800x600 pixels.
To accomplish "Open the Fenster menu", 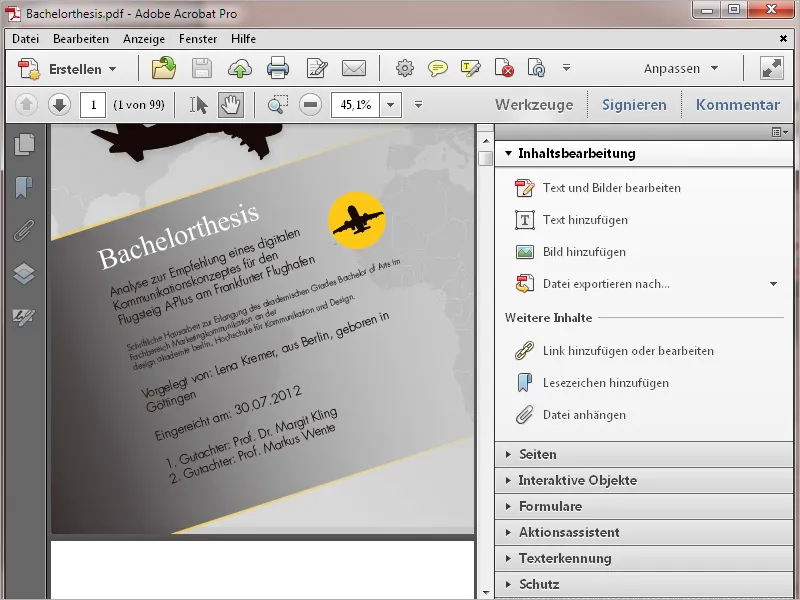I will pos(198,39).
